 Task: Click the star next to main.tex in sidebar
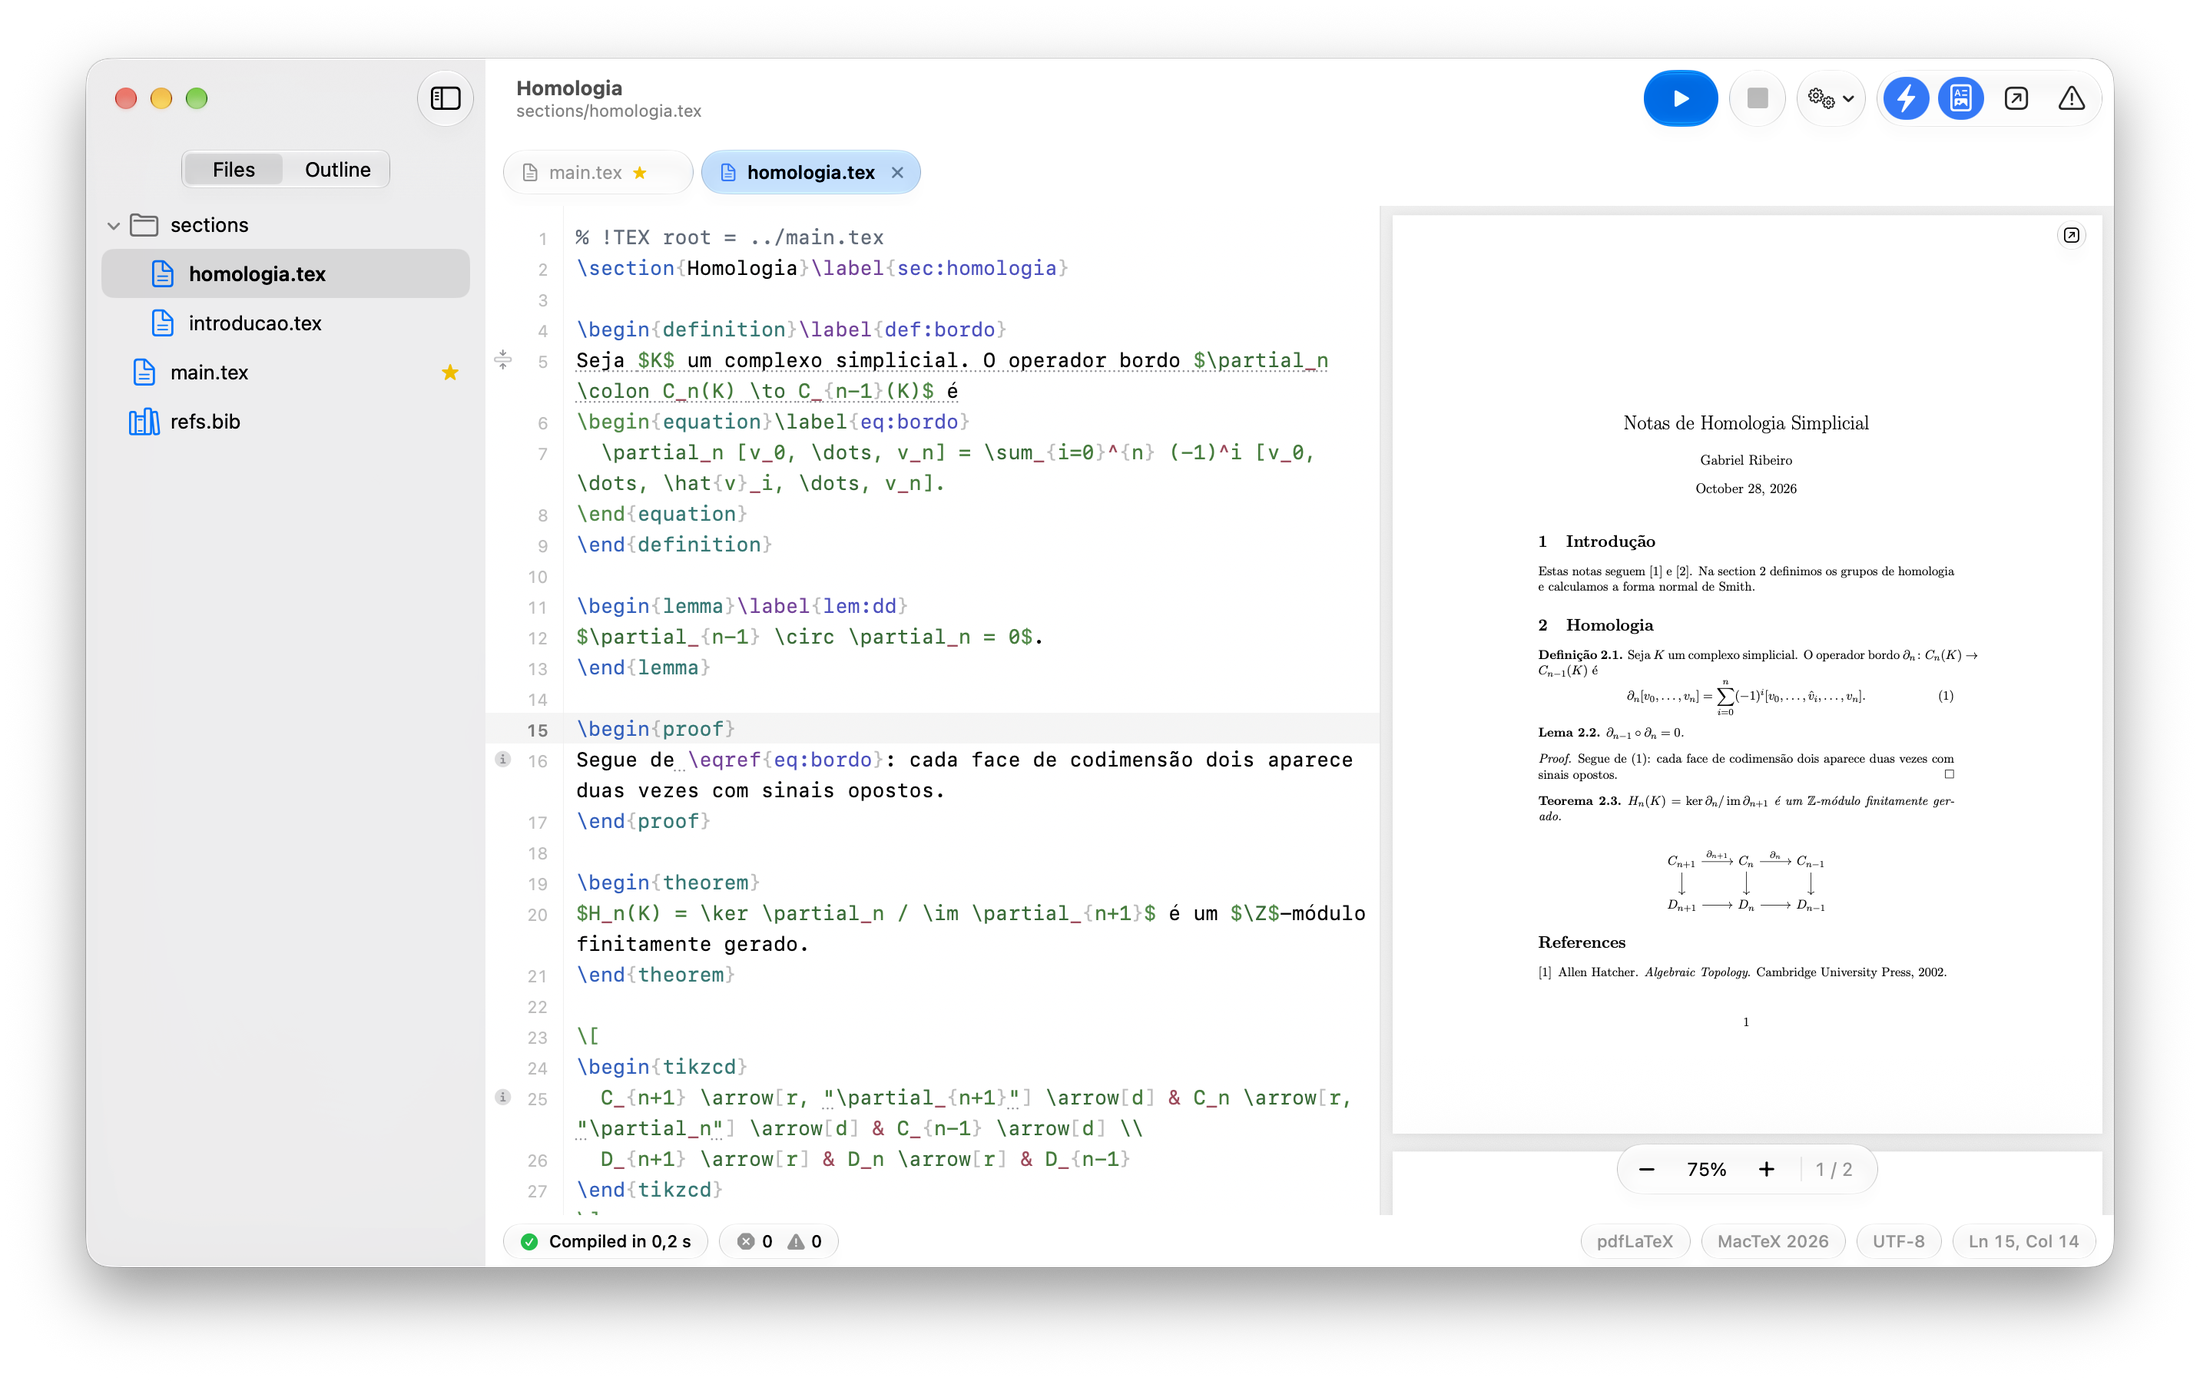tap(450, 372)
